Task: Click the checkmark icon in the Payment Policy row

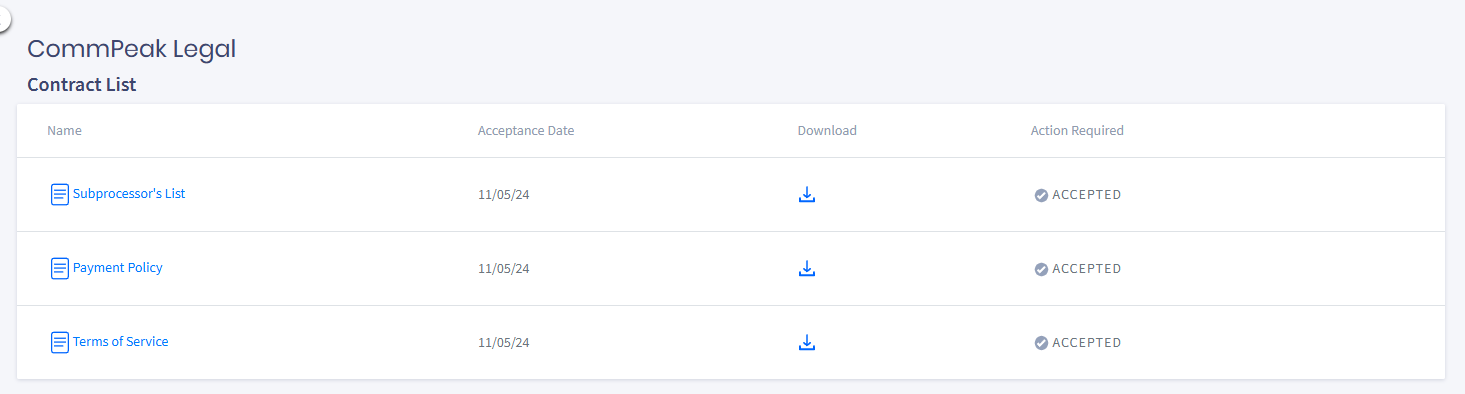Action: tap(1041, 269)
